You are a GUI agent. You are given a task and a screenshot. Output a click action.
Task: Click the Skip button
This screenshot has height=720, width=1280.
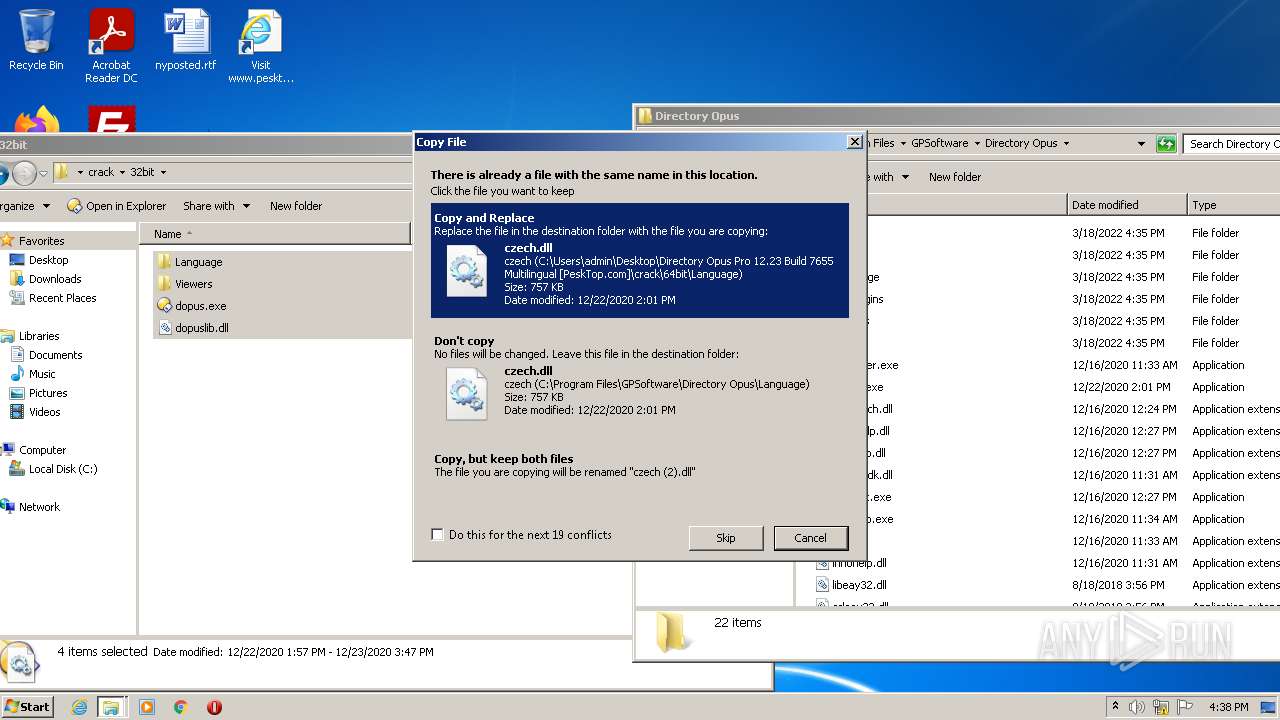point(726,538)
